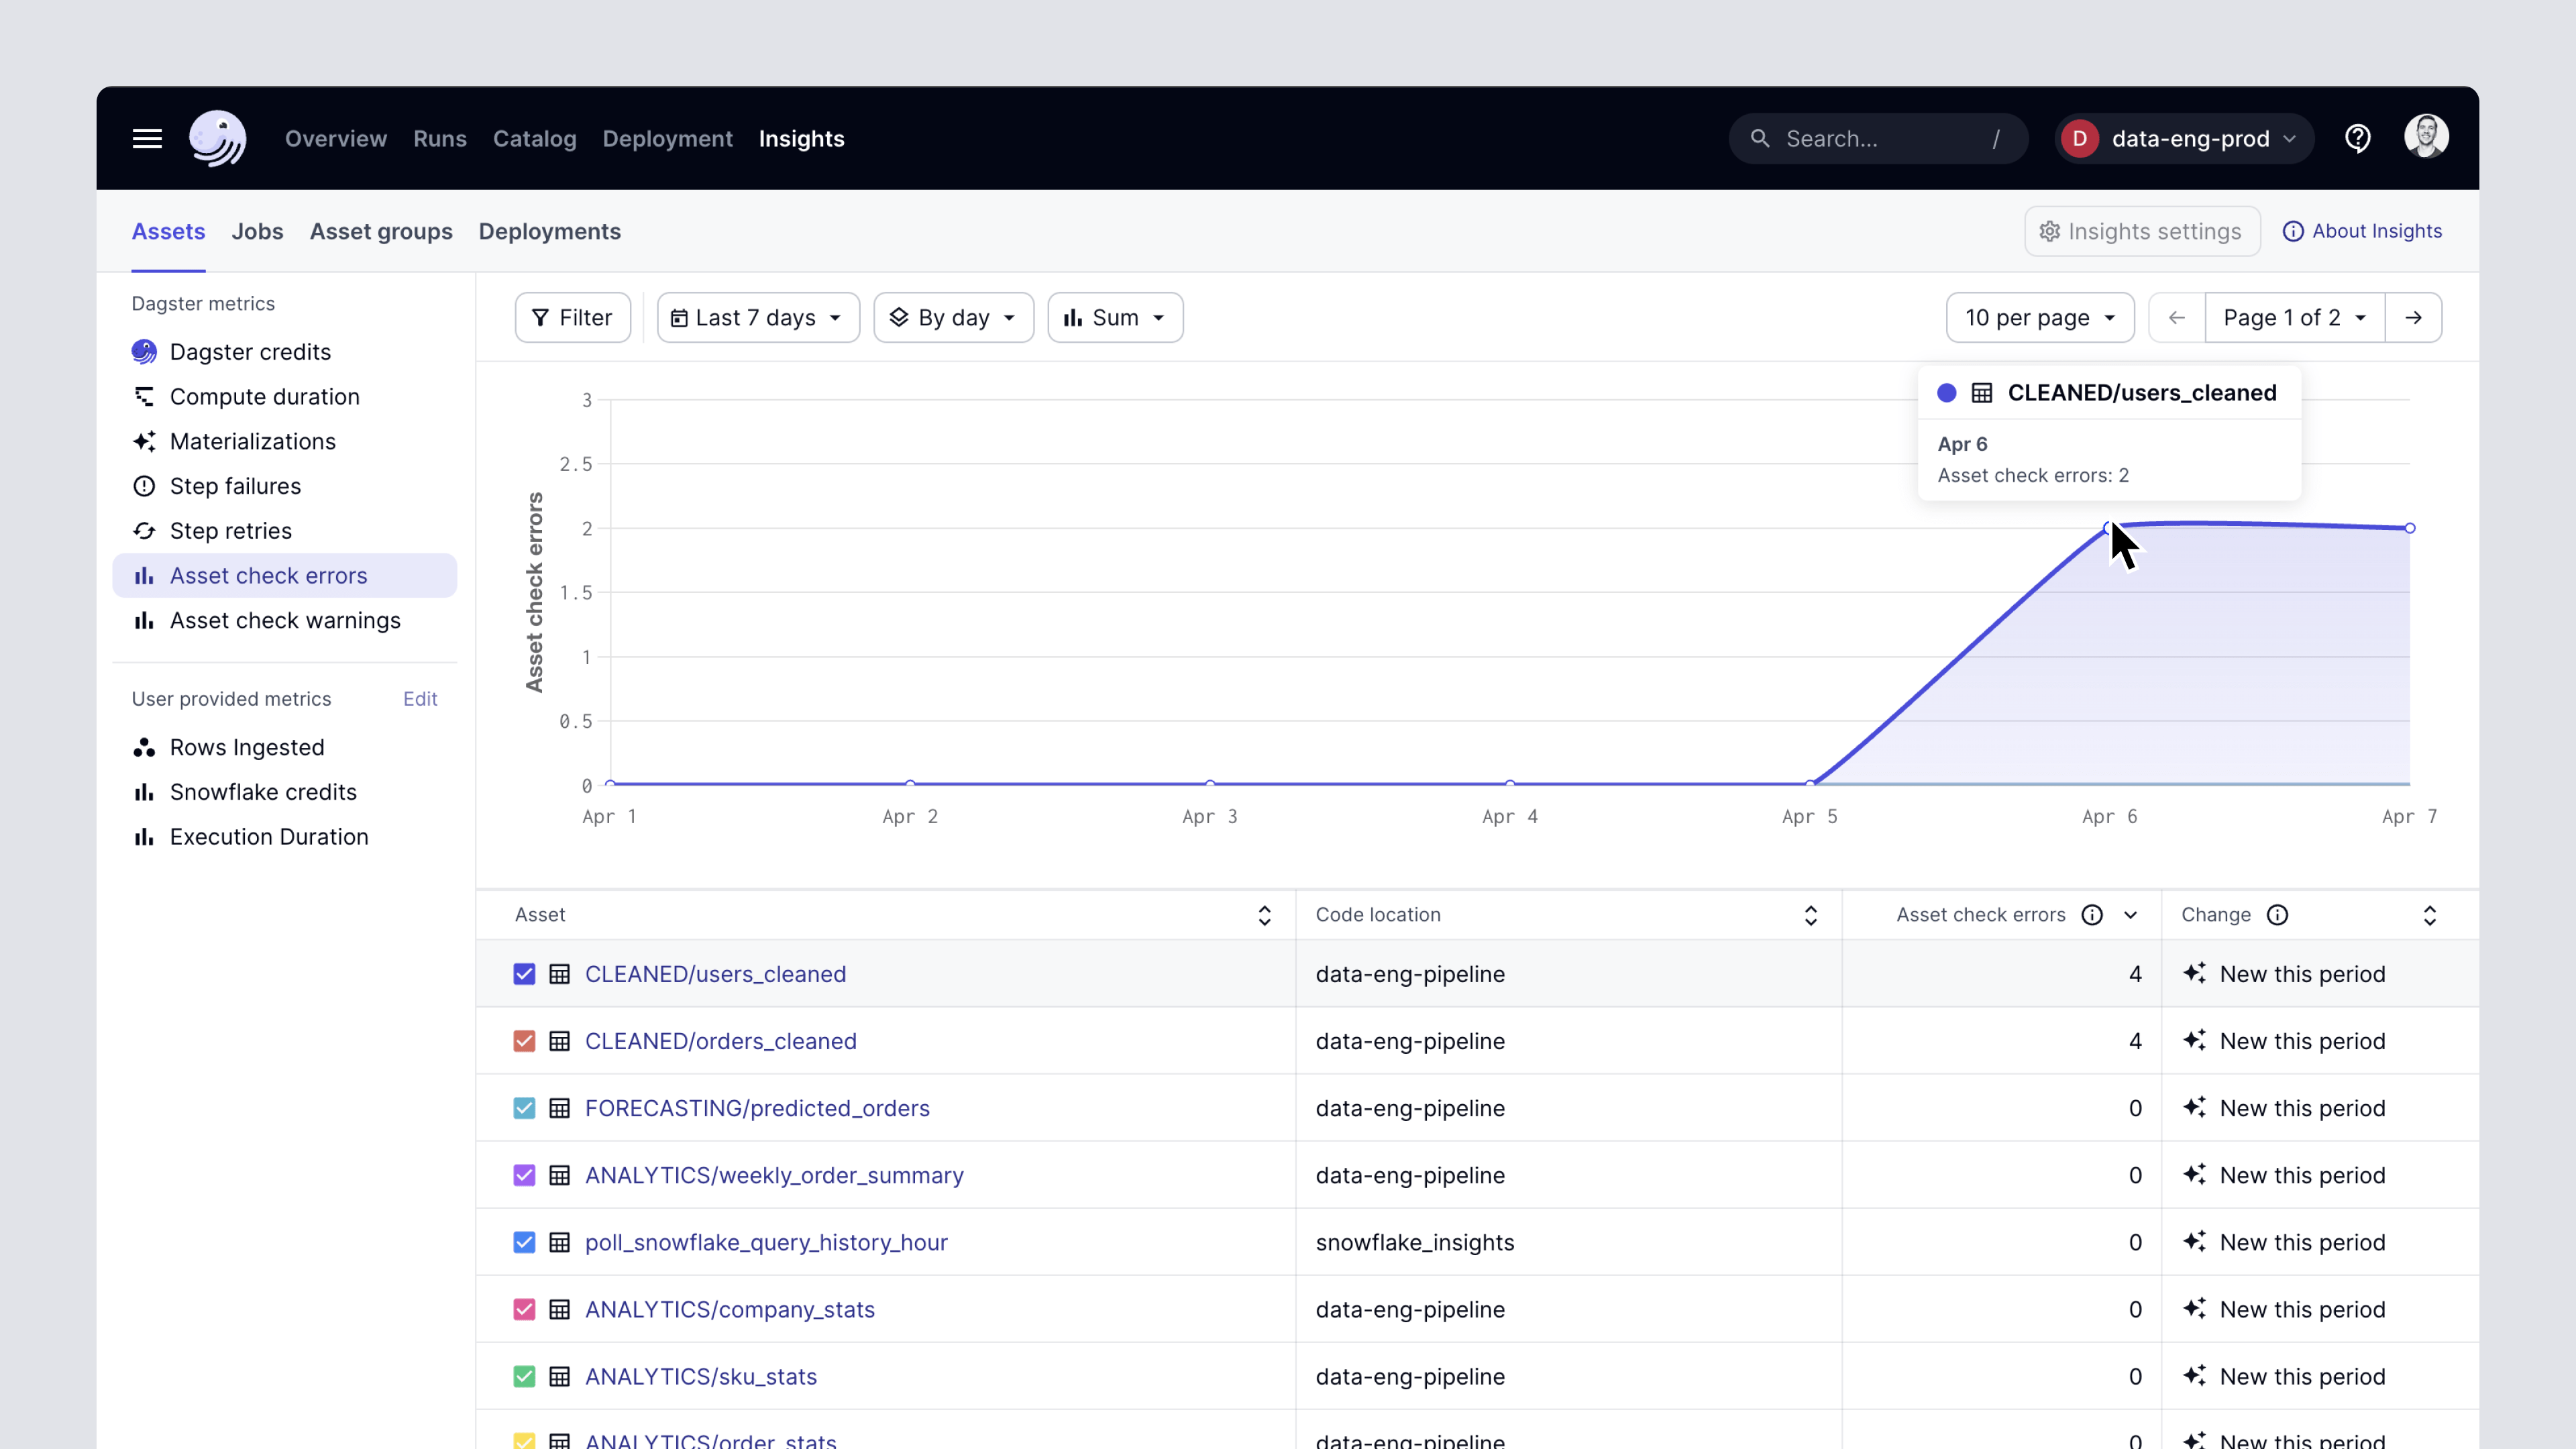The width and height of the screenshot is (2576, 1449).
Task: Go to the Deployment nav item
Action: [667, 139]
